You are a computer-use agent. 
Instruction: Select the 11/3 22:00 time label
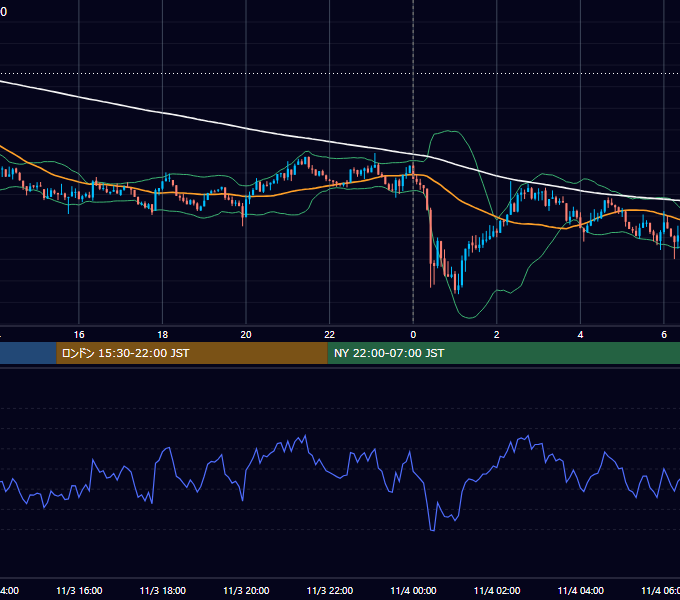[330, 590]
